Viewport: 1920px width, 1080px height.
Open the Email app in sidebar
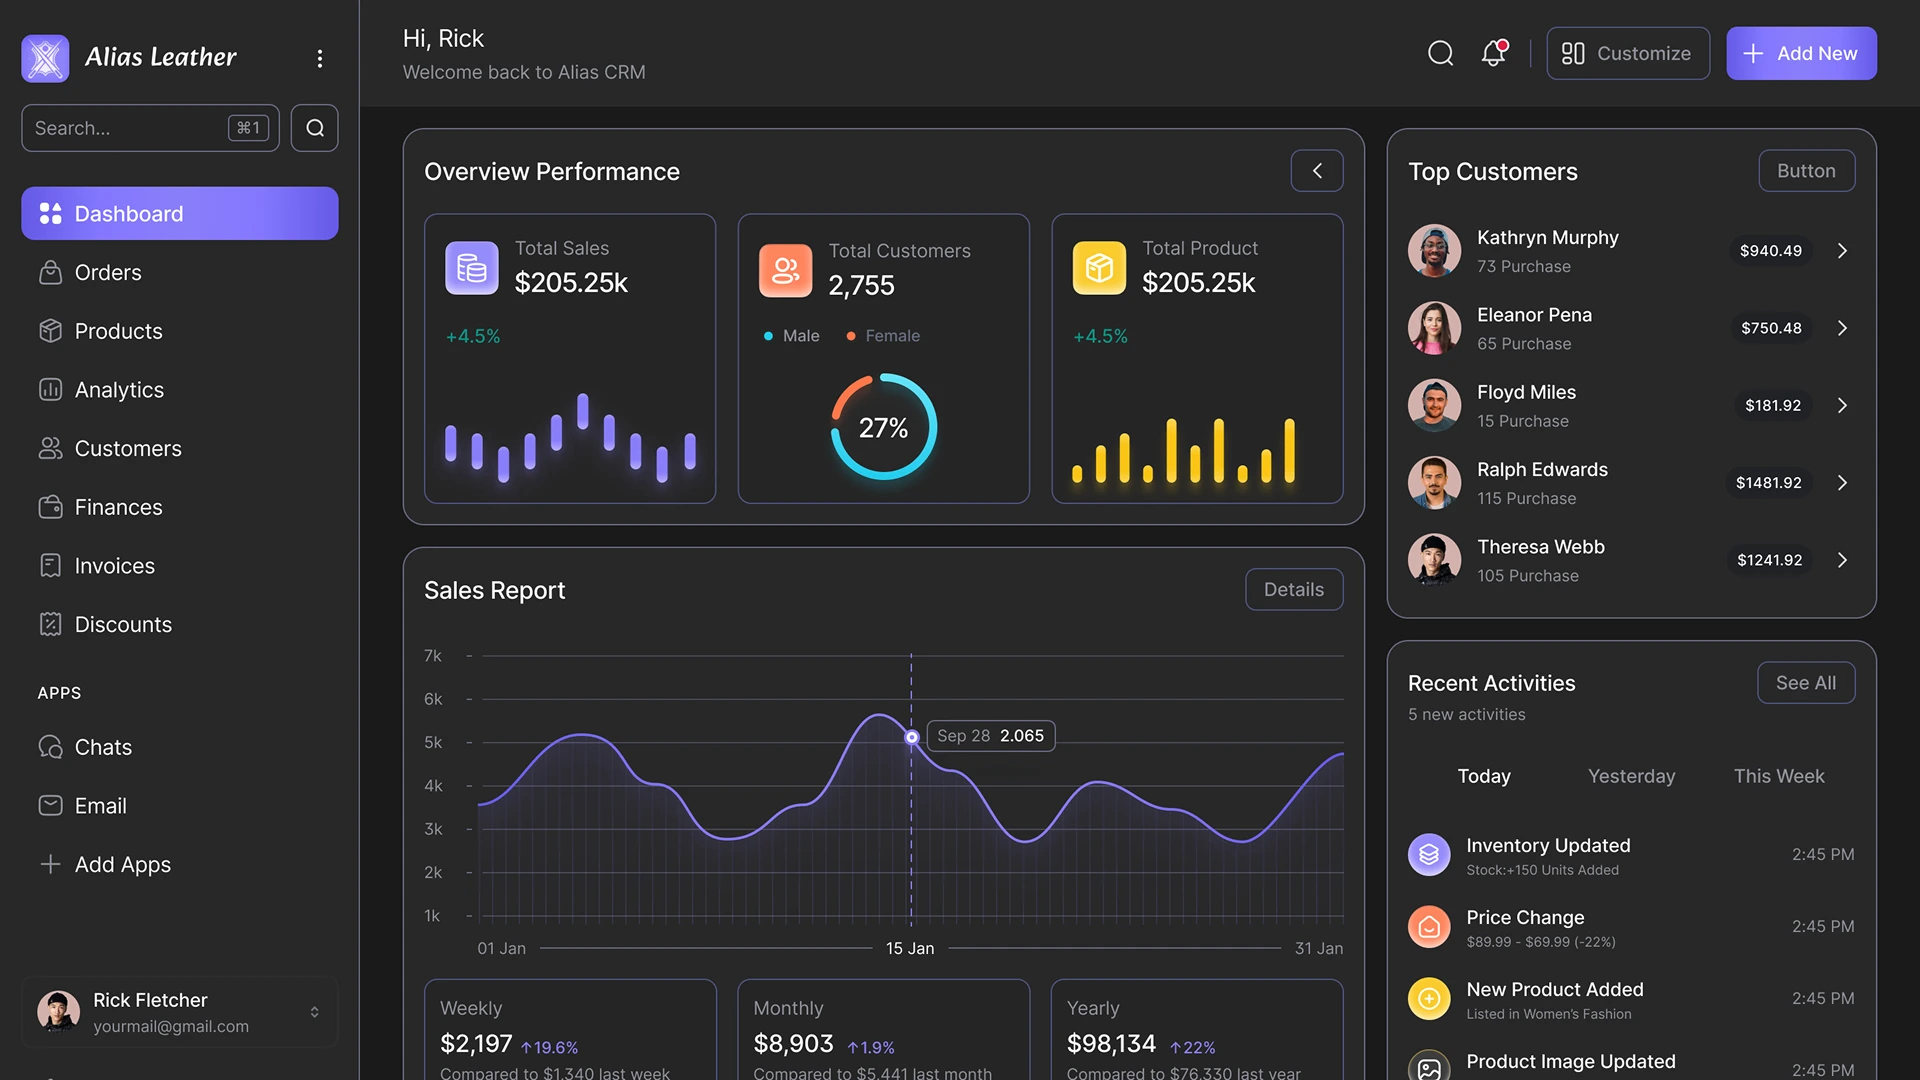click(51, 805)
